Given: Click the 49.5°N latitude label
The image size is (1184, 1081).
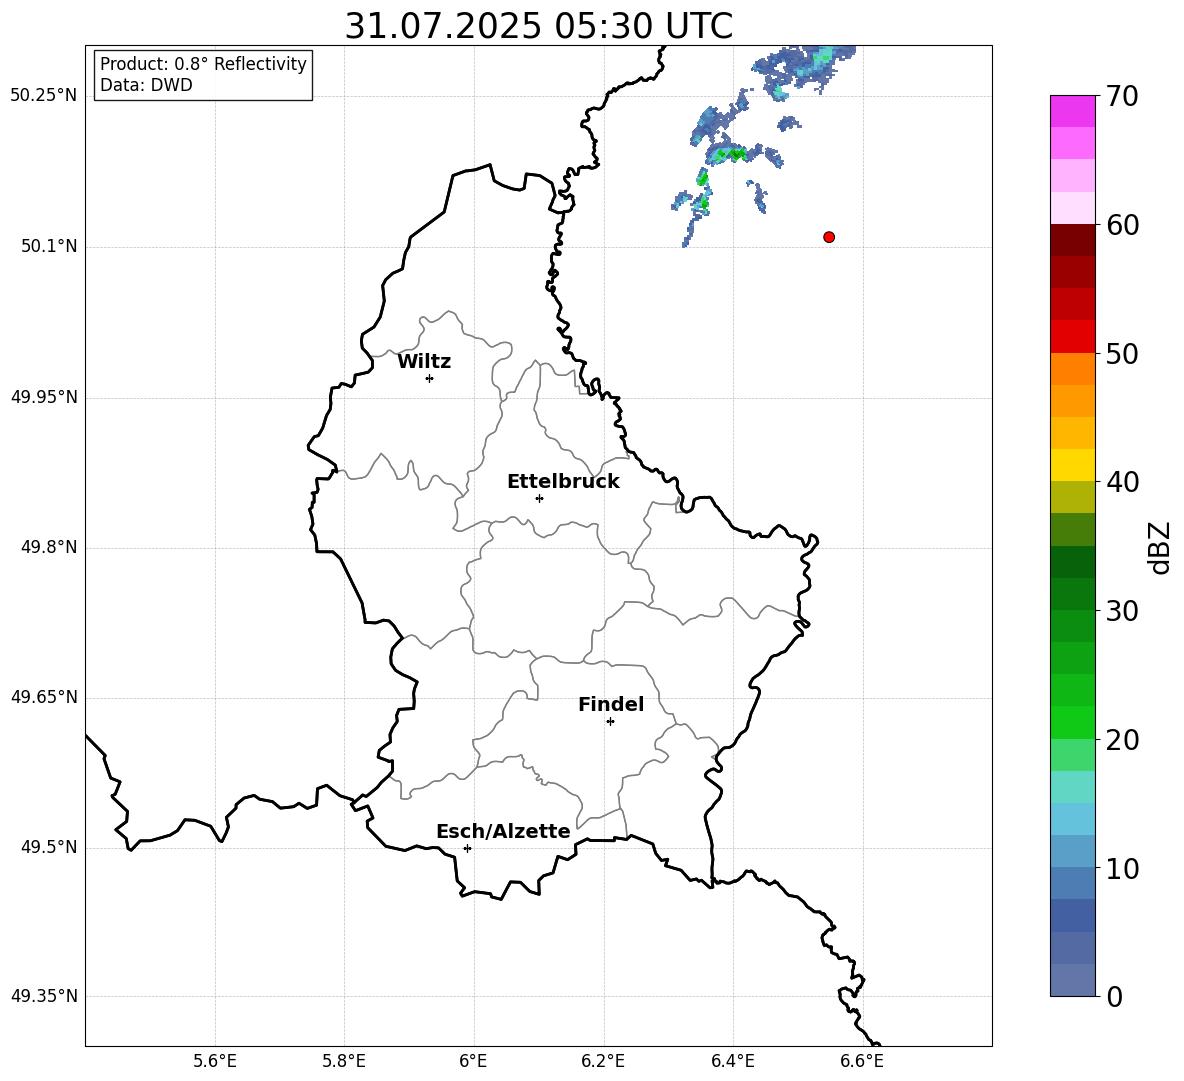Looking at the screenshot, I should coord(50,847).
